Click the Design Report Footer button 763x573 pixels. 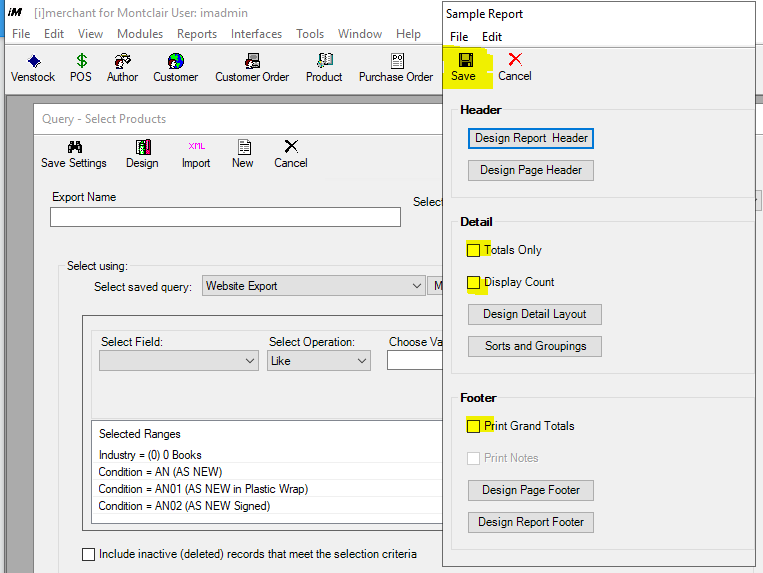531,522
